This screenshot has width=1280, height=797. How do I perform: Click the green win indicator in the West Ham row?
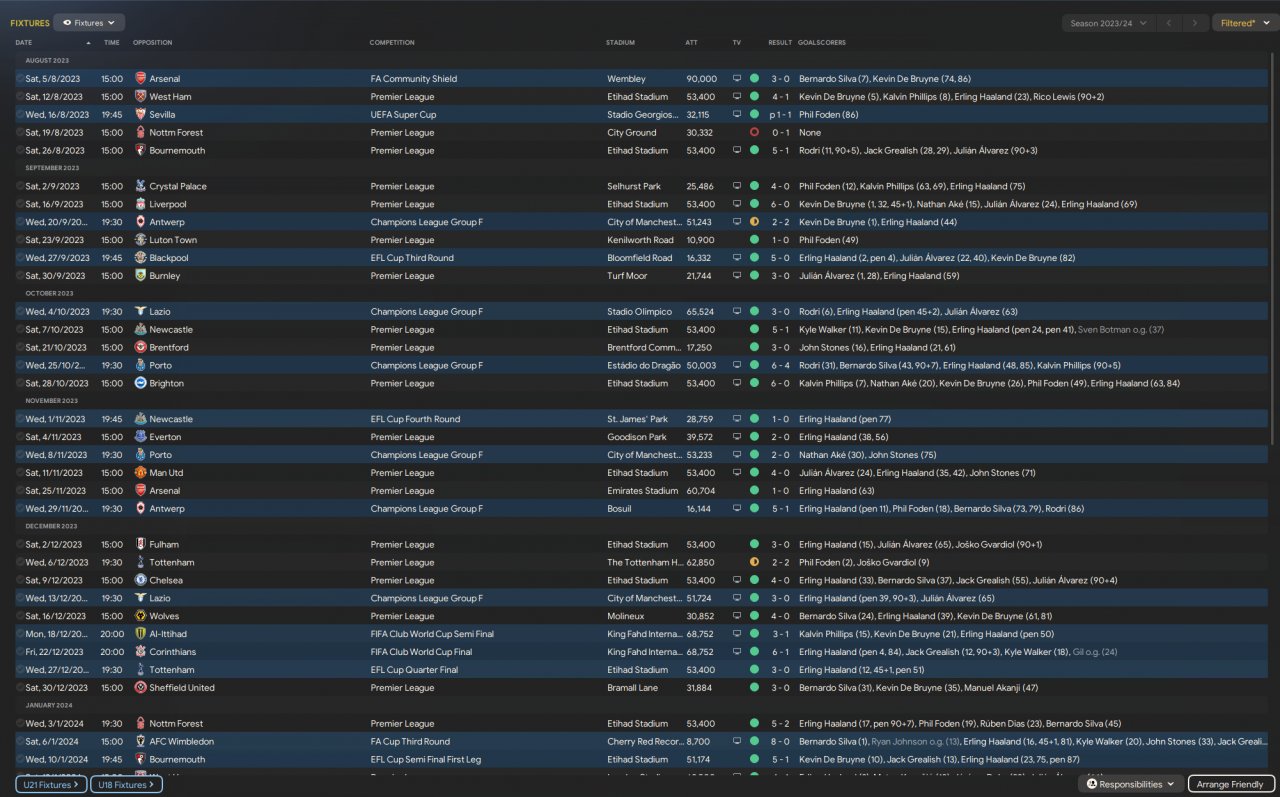(754, 97)
